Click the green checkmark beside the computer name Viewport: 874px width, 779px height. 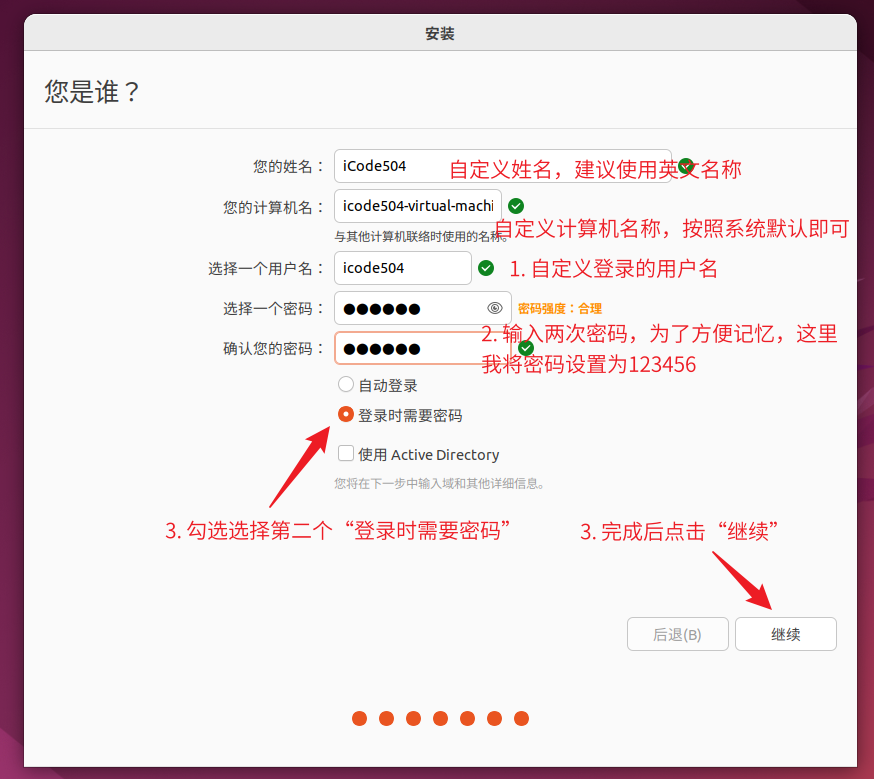click(515, 205)
